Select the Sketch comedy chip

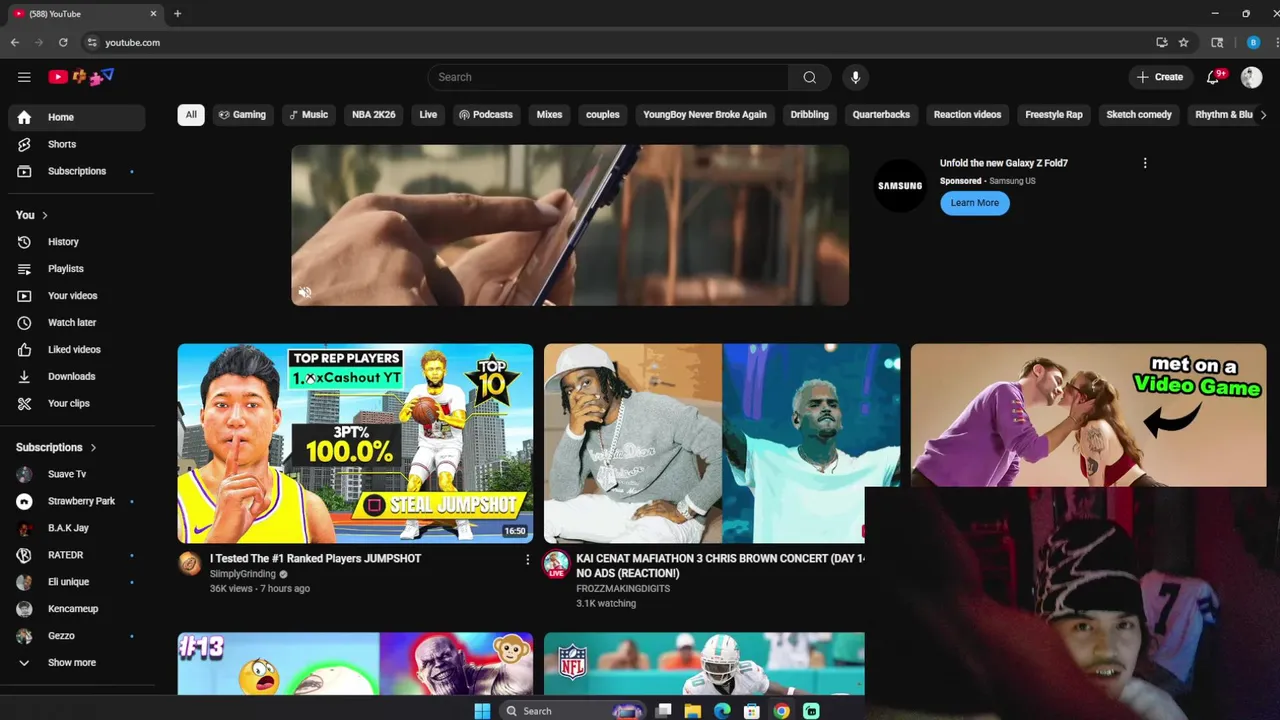tap(1139, 115)
